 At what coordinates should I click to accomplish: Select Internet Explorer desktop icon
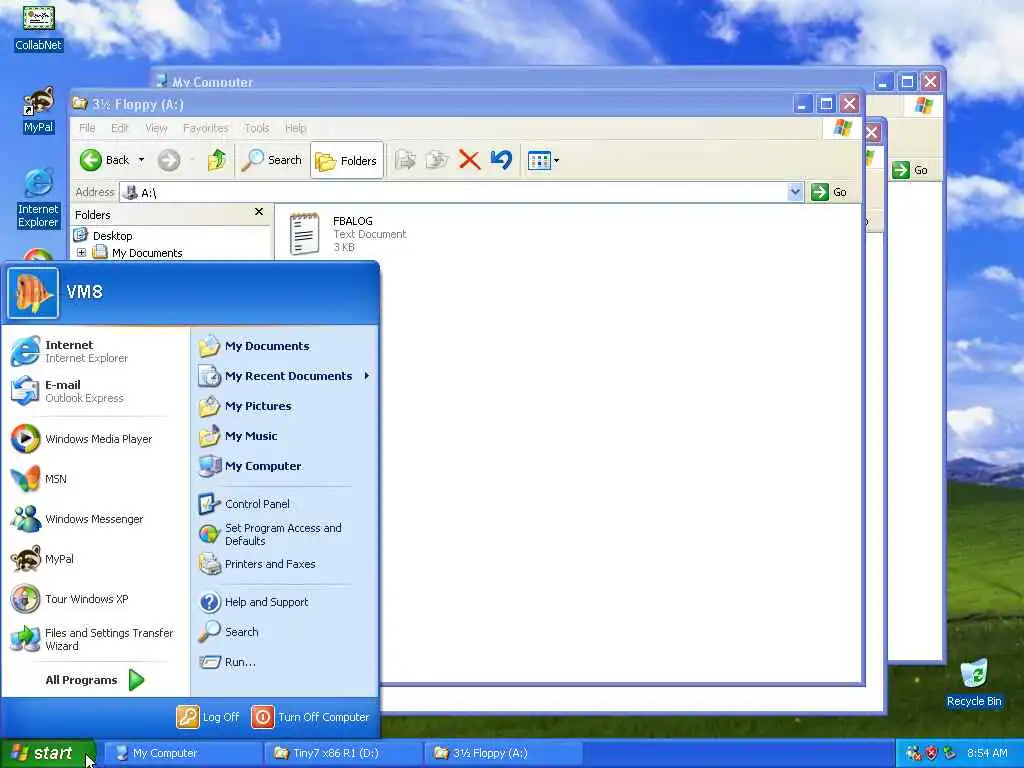tap(39, 198)
